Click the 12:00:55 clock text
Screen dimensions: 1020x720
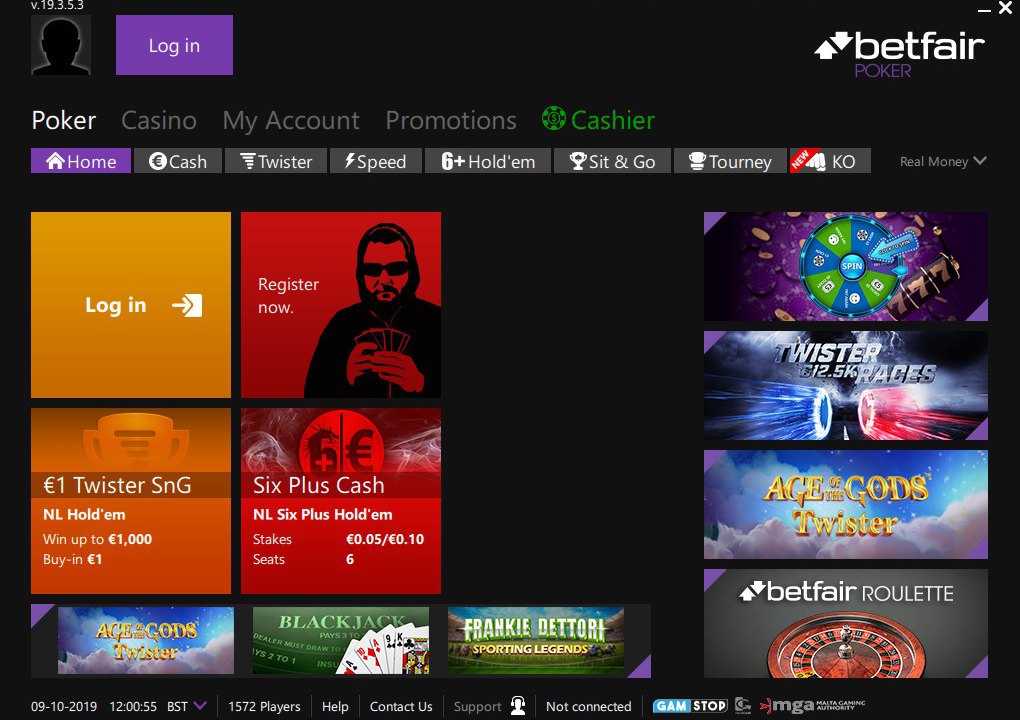click(x=133, y=706)
